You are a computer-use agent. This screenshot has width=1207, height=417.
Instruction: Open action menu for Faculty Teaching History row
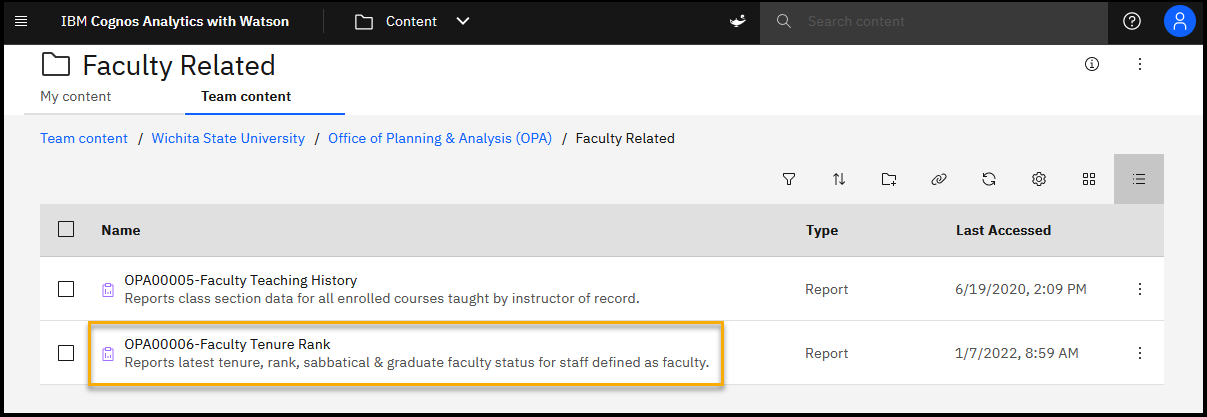click(x=1139, y=289)
